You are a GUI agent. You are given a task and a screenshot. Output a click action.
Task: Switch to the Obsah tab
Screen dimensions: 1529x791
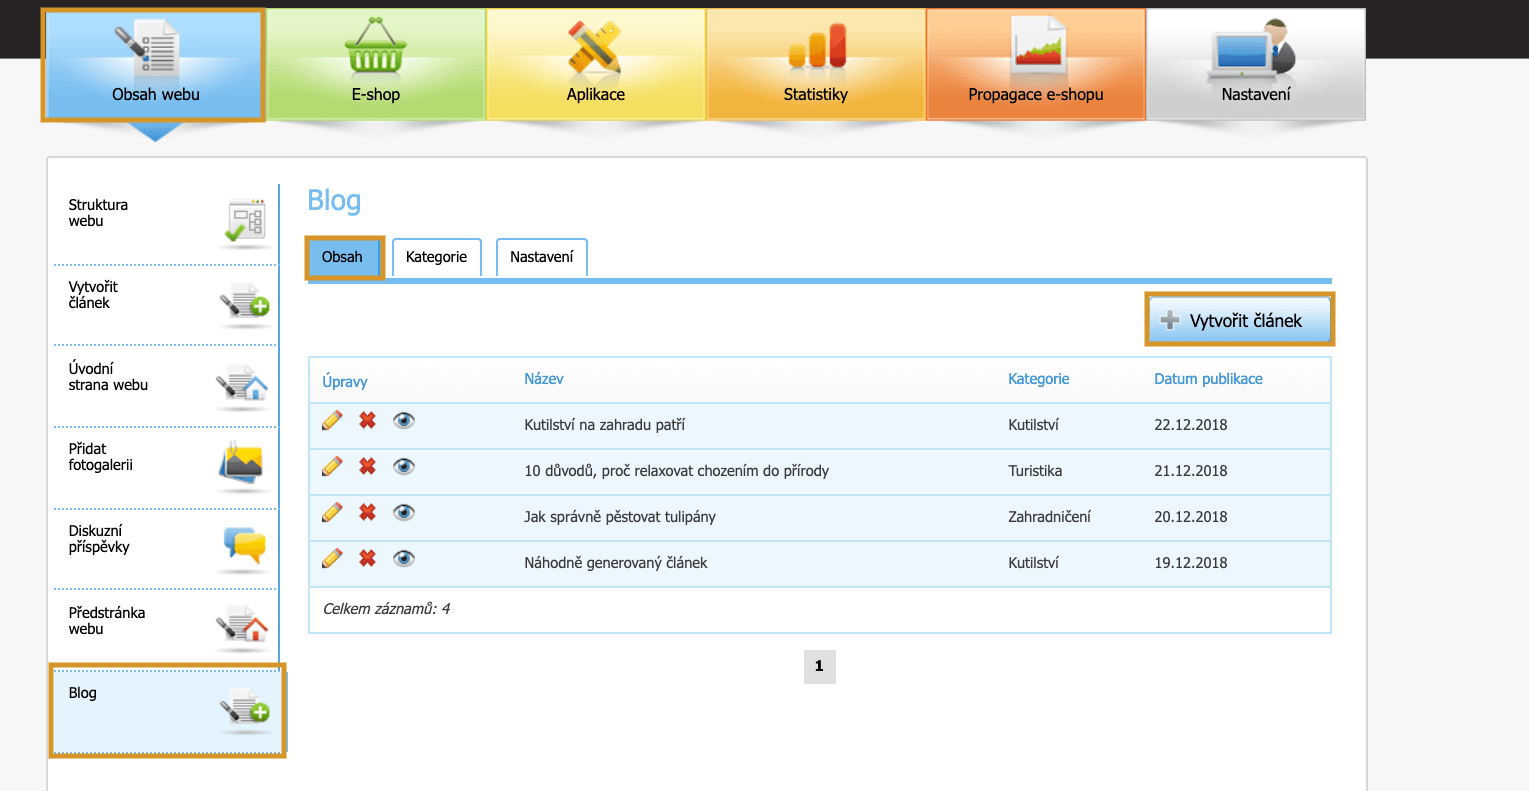click(343, 257)
